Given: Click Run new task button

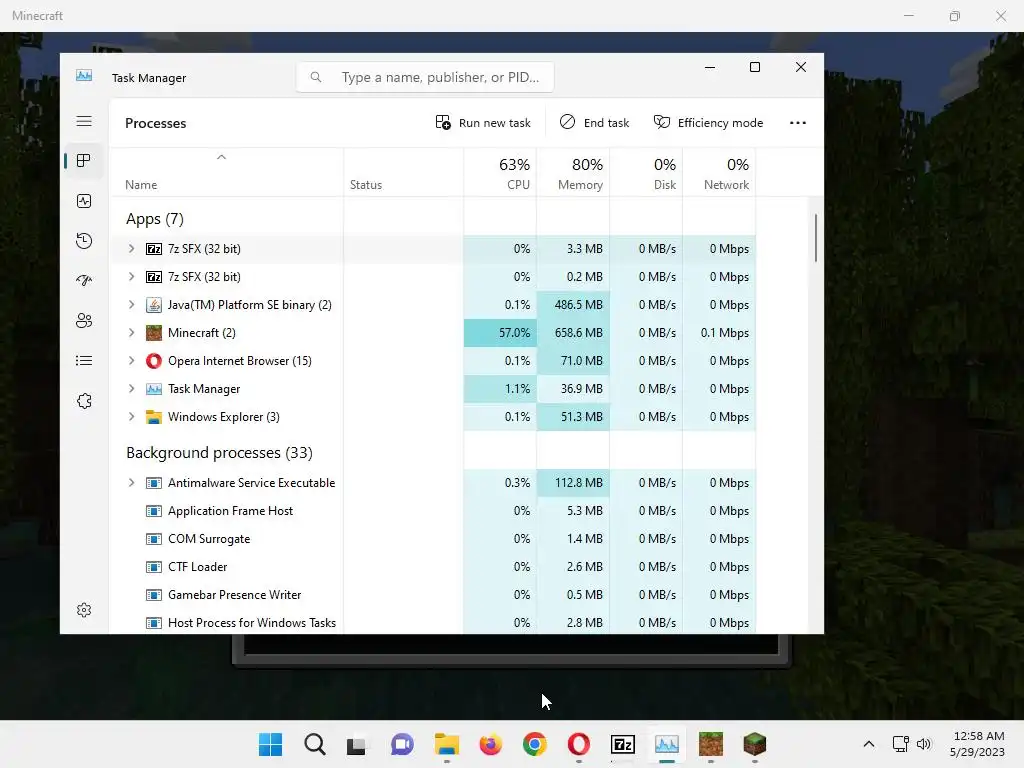Looking at the screenshot, I should click(483, 123).
